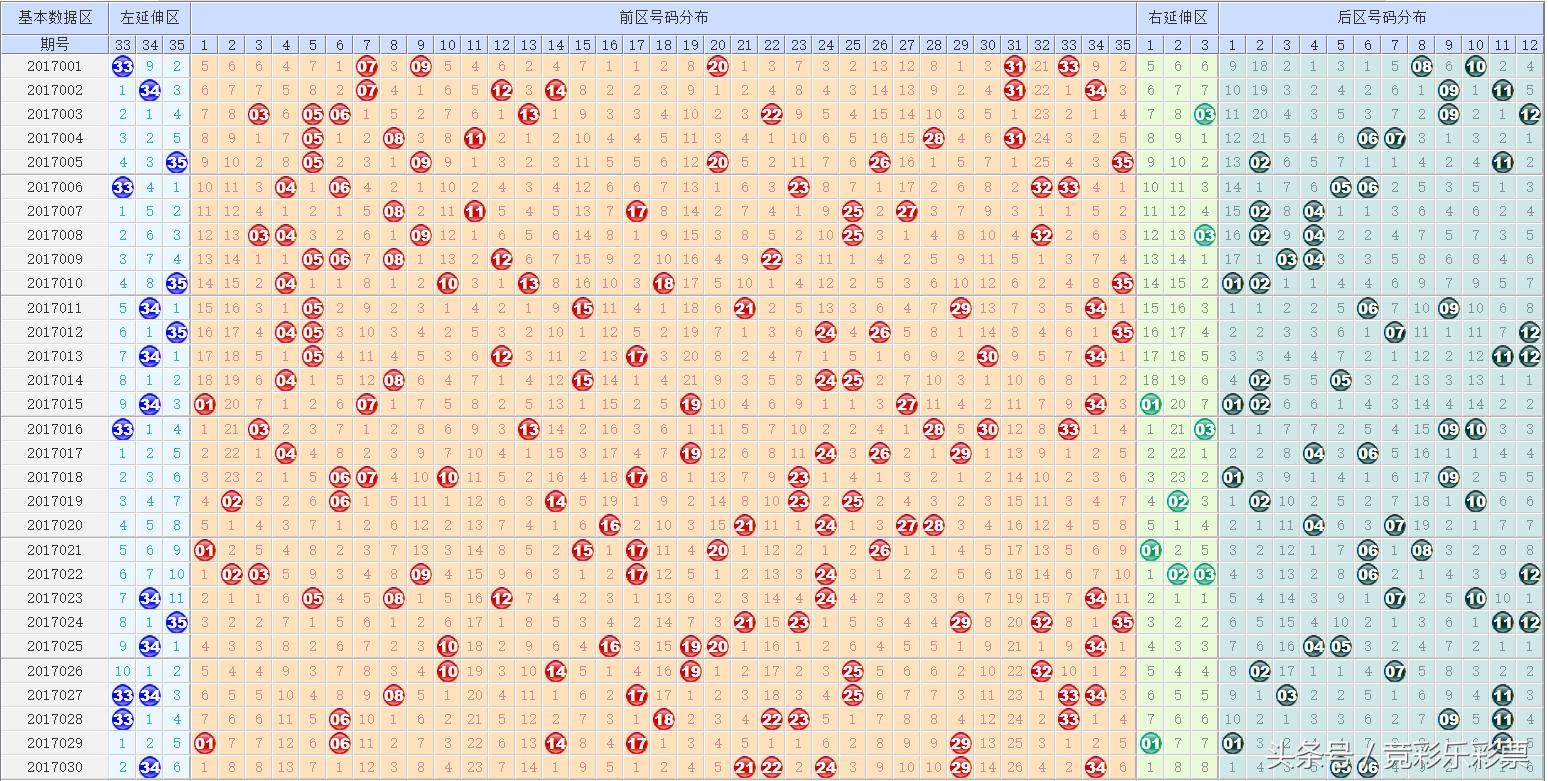This screenshot has height=781, width=1548.
Task: Click dark ball 10 in row 2017019 back zone
Action: click(x=1475, y=501)
